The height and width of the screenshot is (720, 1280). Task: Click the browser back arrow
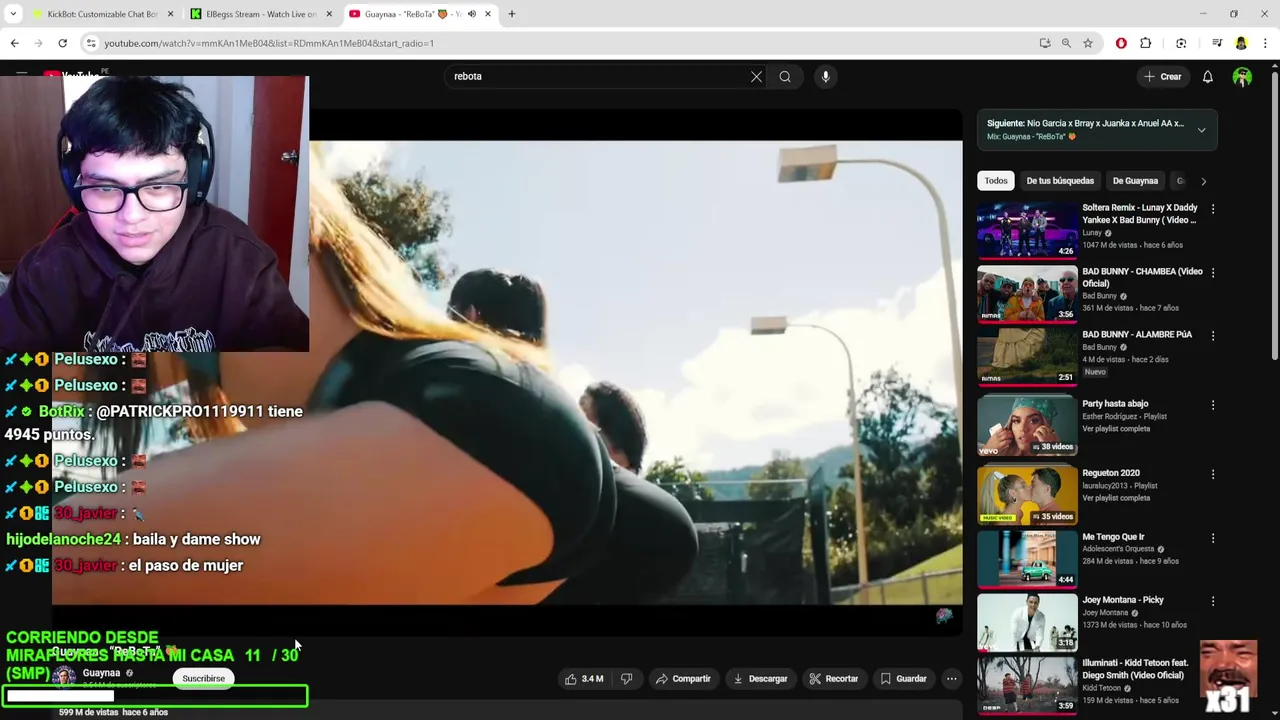14,43
